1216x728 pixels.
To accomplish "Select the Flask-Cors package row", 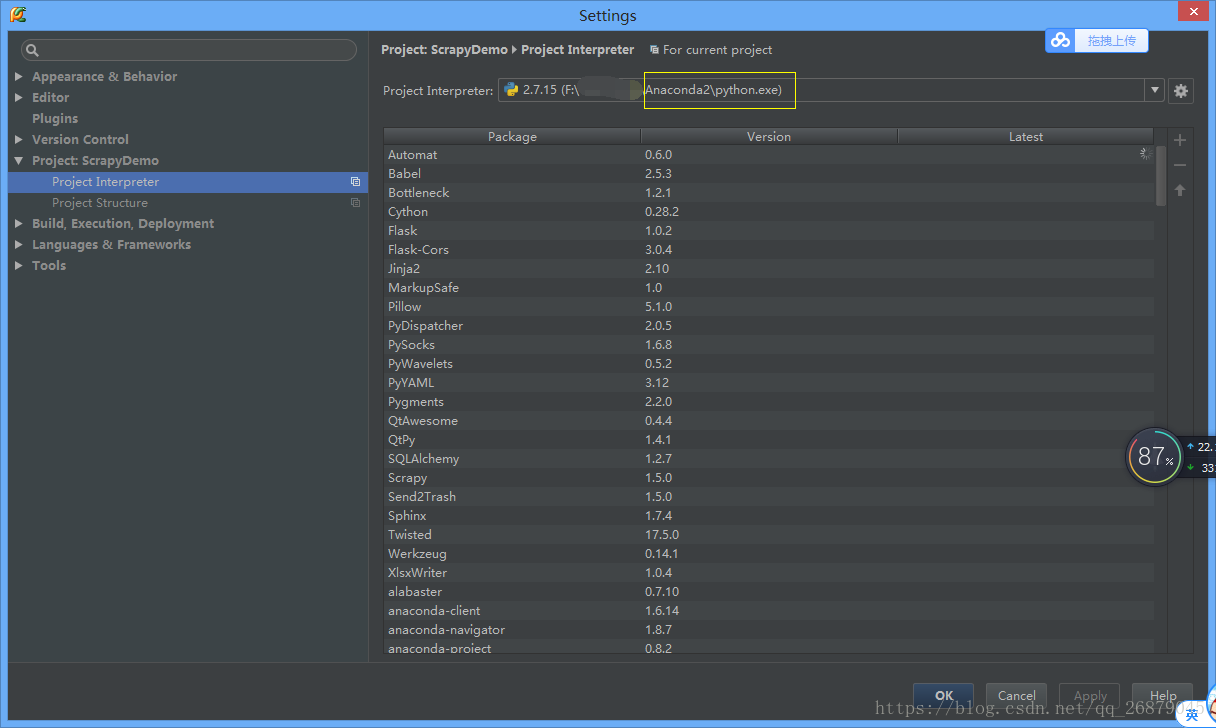I will tap(768, 250).
